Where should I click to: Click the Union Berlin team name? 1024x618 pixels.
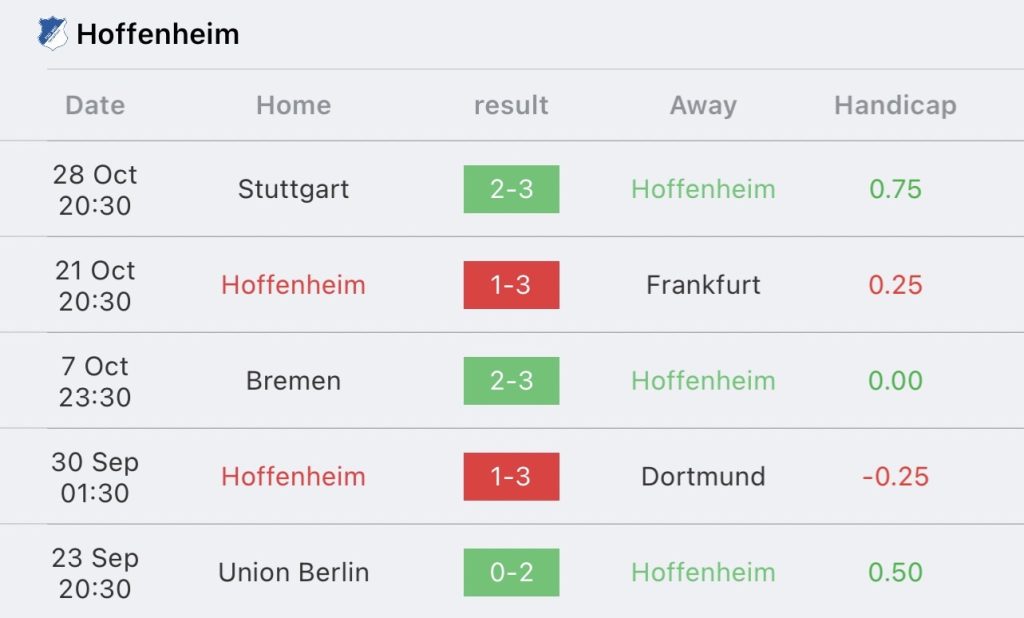tap(293, 572)
